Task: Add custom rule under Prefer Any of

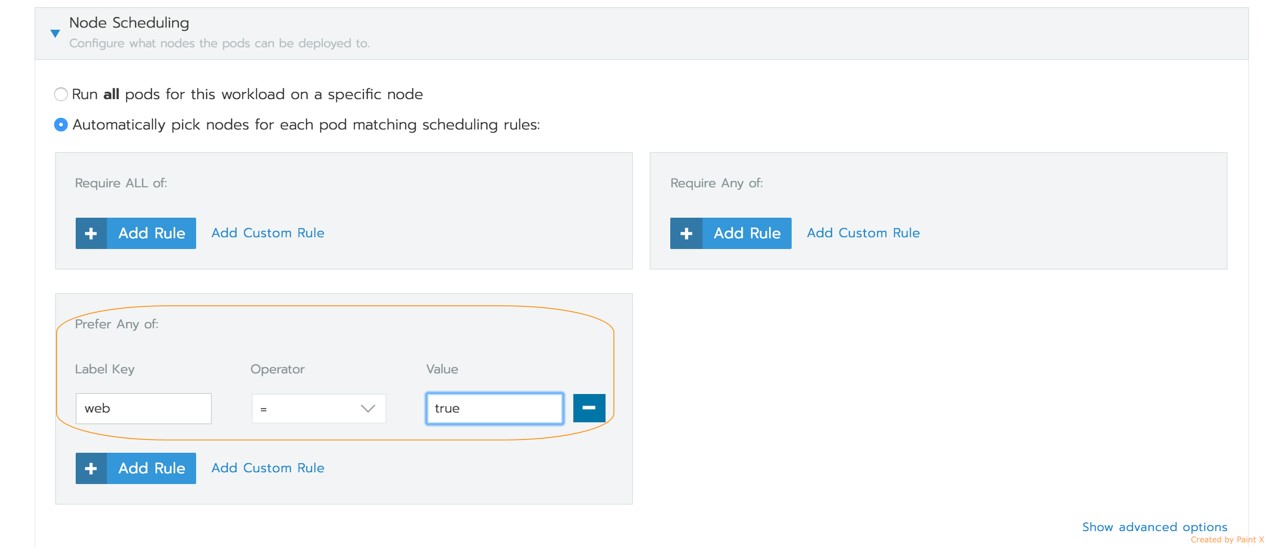Action: click(267, 468)
